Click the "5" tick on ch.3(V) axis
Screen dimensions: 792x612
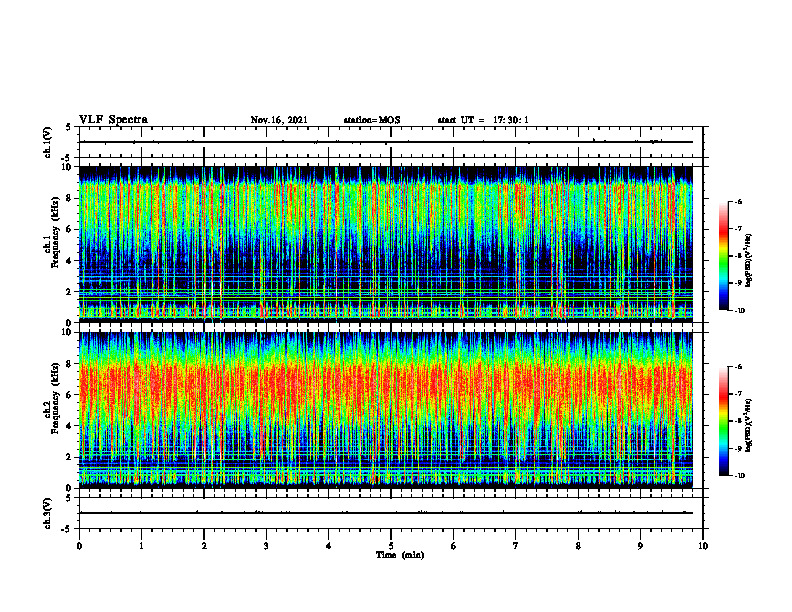pyautogui.click(x=70, y=498)
